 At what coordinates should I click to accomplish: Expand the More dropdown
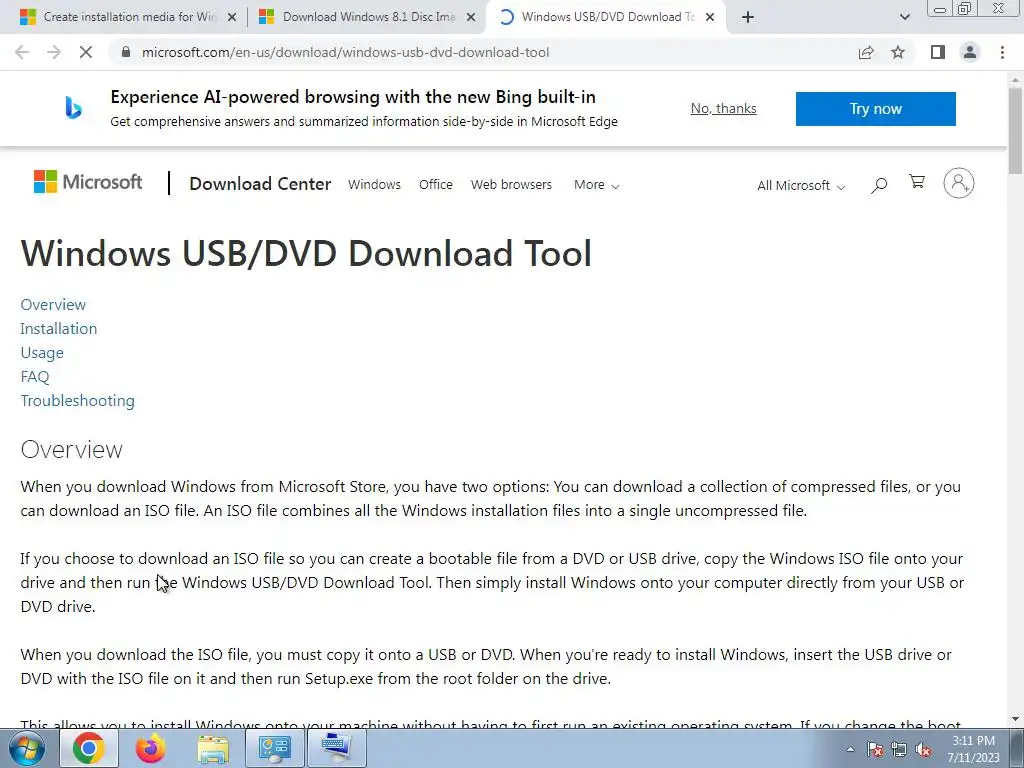[x=596, y=185]
